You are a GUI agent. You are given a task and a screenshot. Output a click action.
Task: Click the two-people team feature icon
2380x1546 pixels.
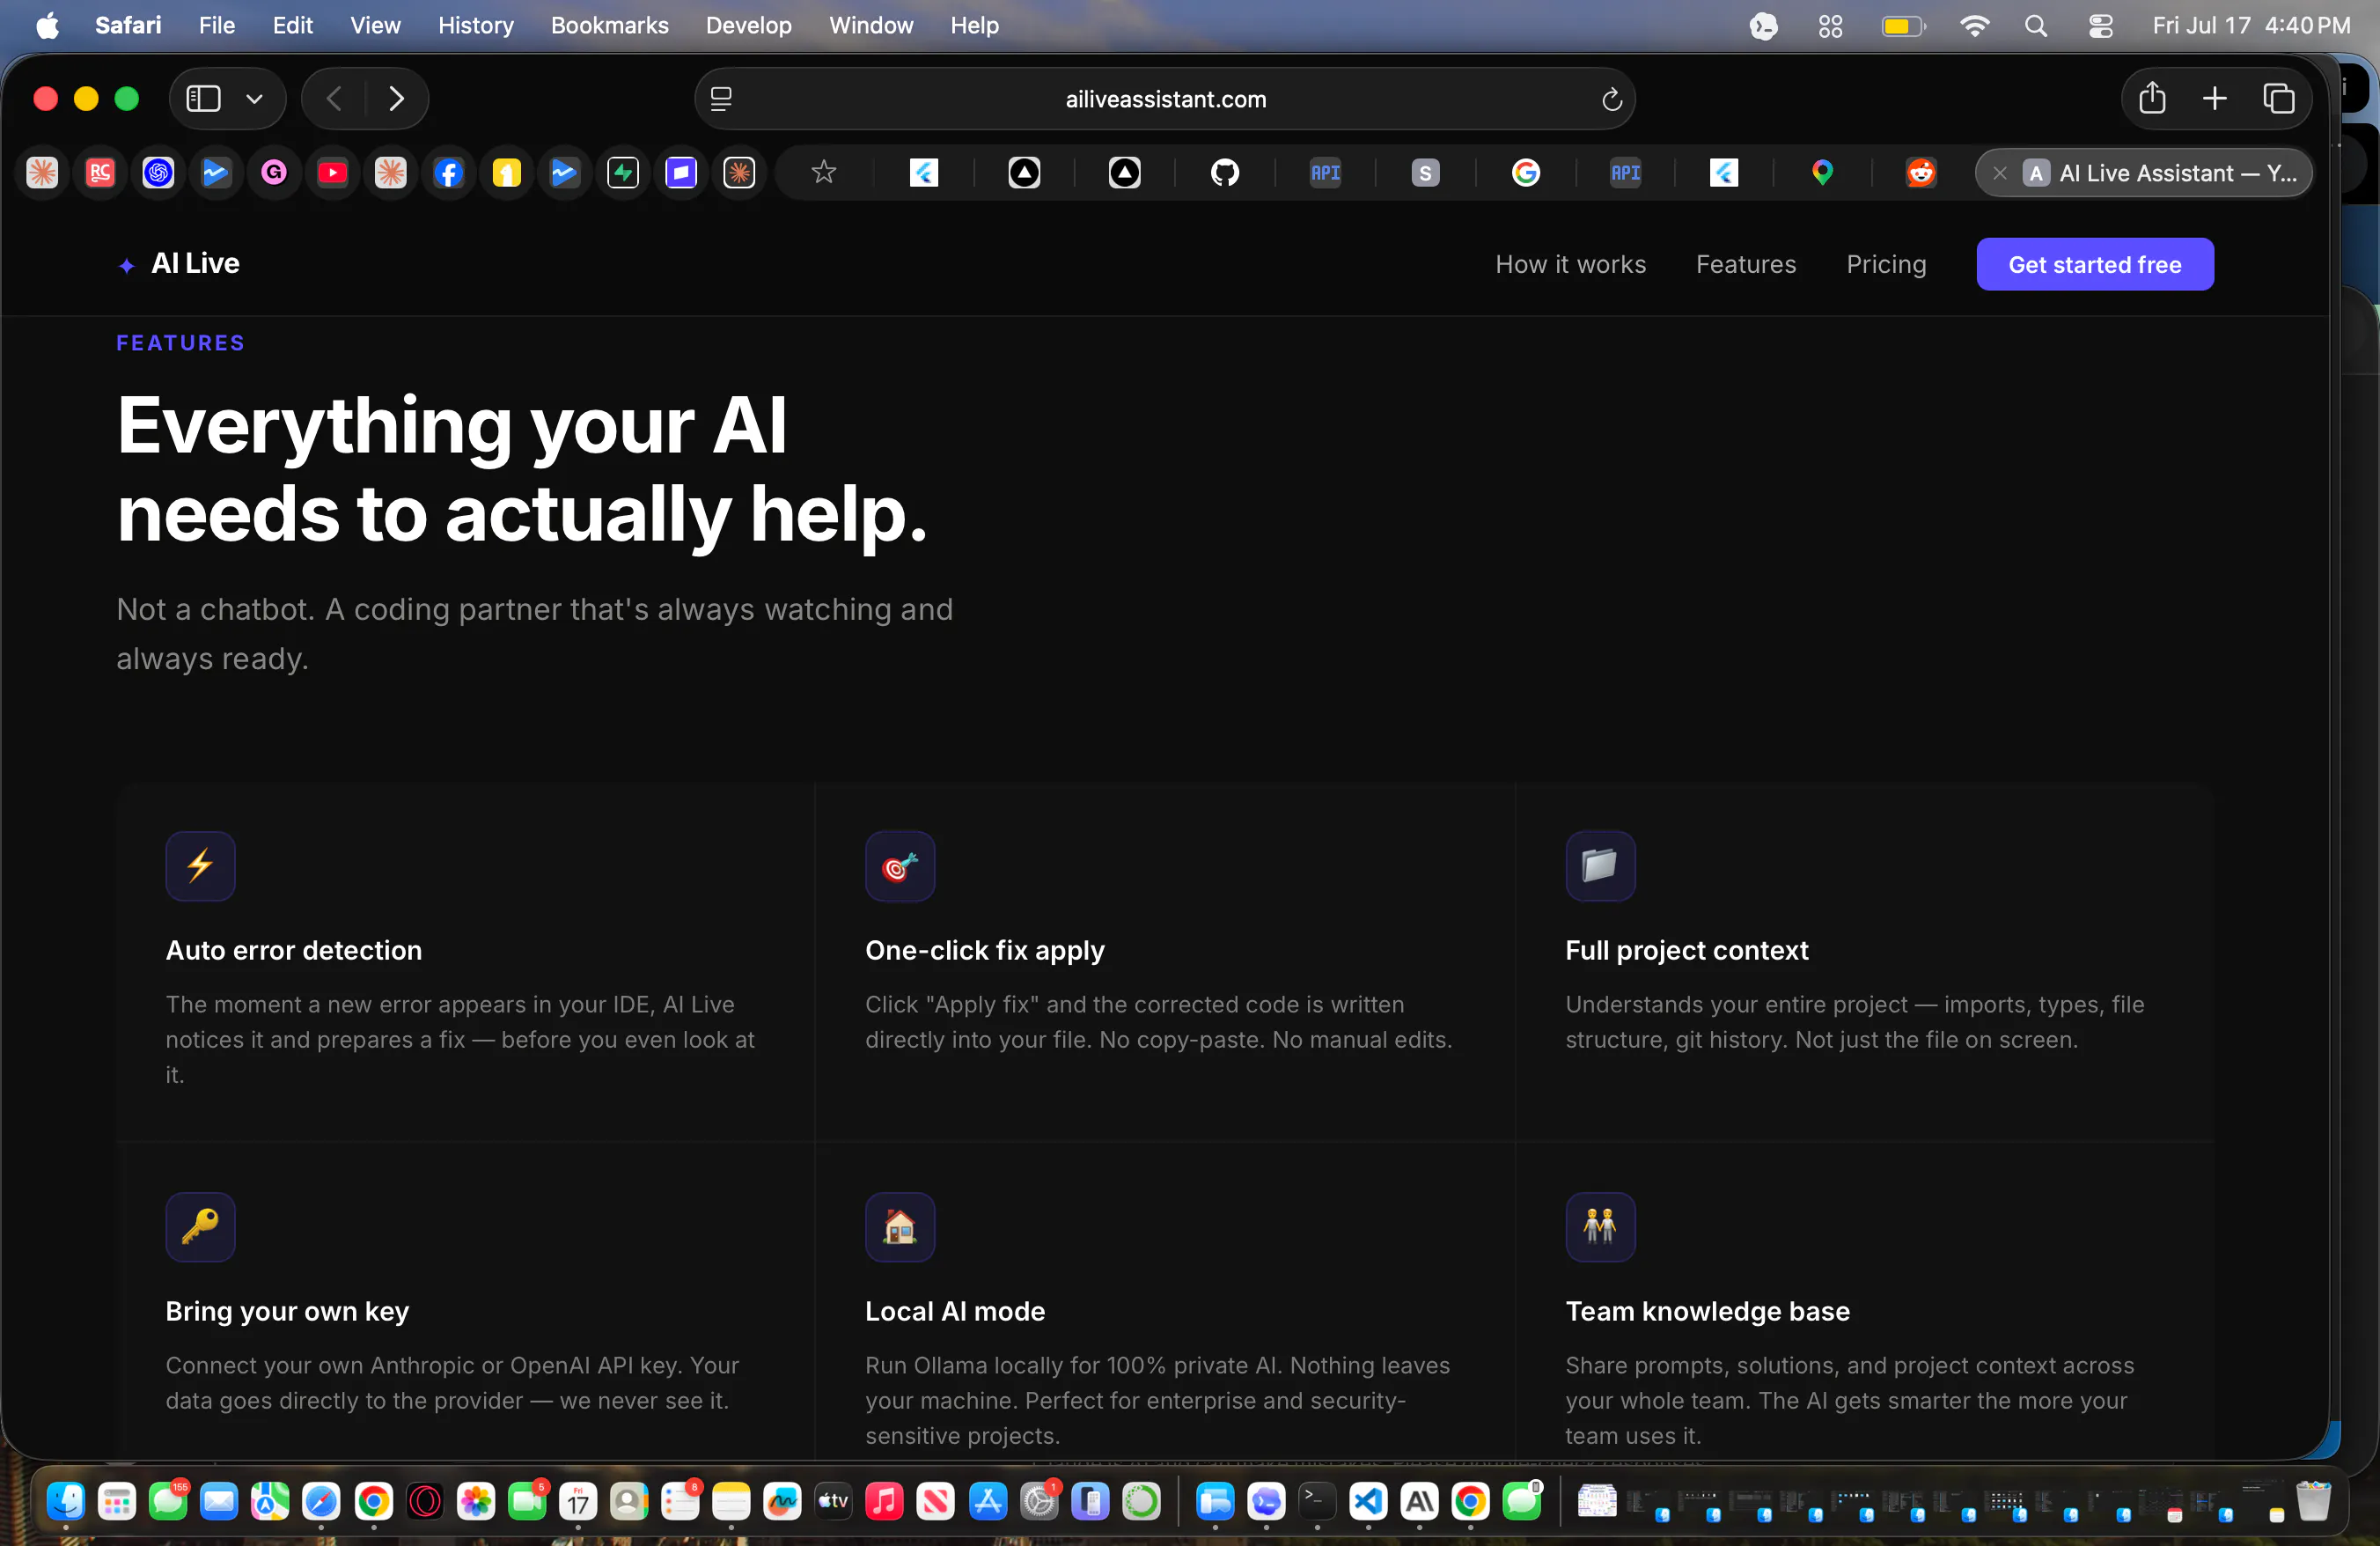click(1600, 1227)
